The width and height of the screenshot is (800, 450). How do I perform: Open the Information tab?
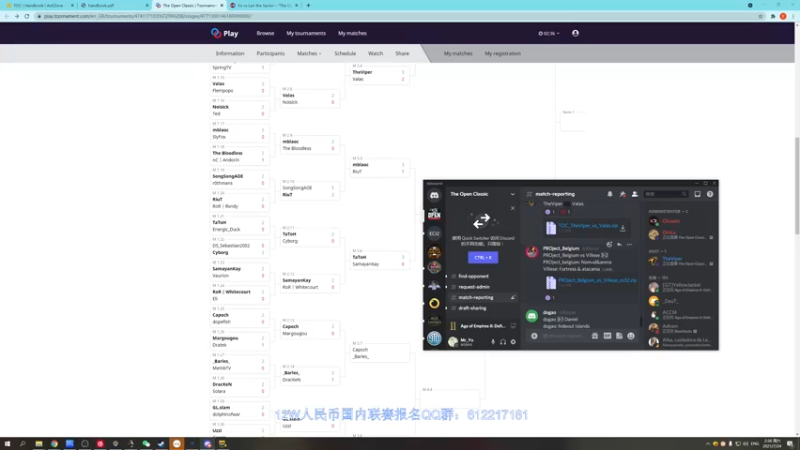(230, 53)
